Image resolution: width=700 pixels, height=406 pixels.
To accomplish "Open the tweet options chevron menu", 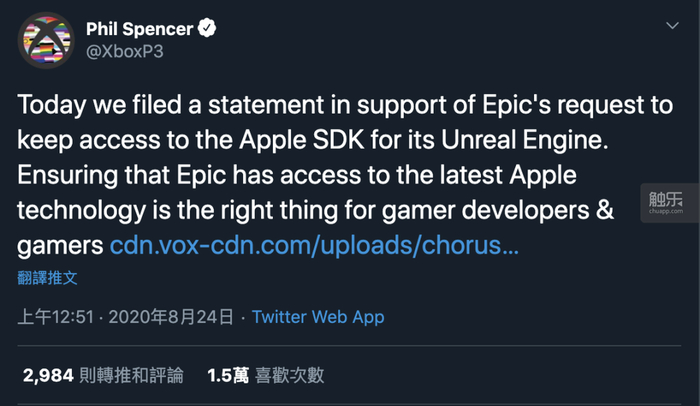I will (672, 31).
